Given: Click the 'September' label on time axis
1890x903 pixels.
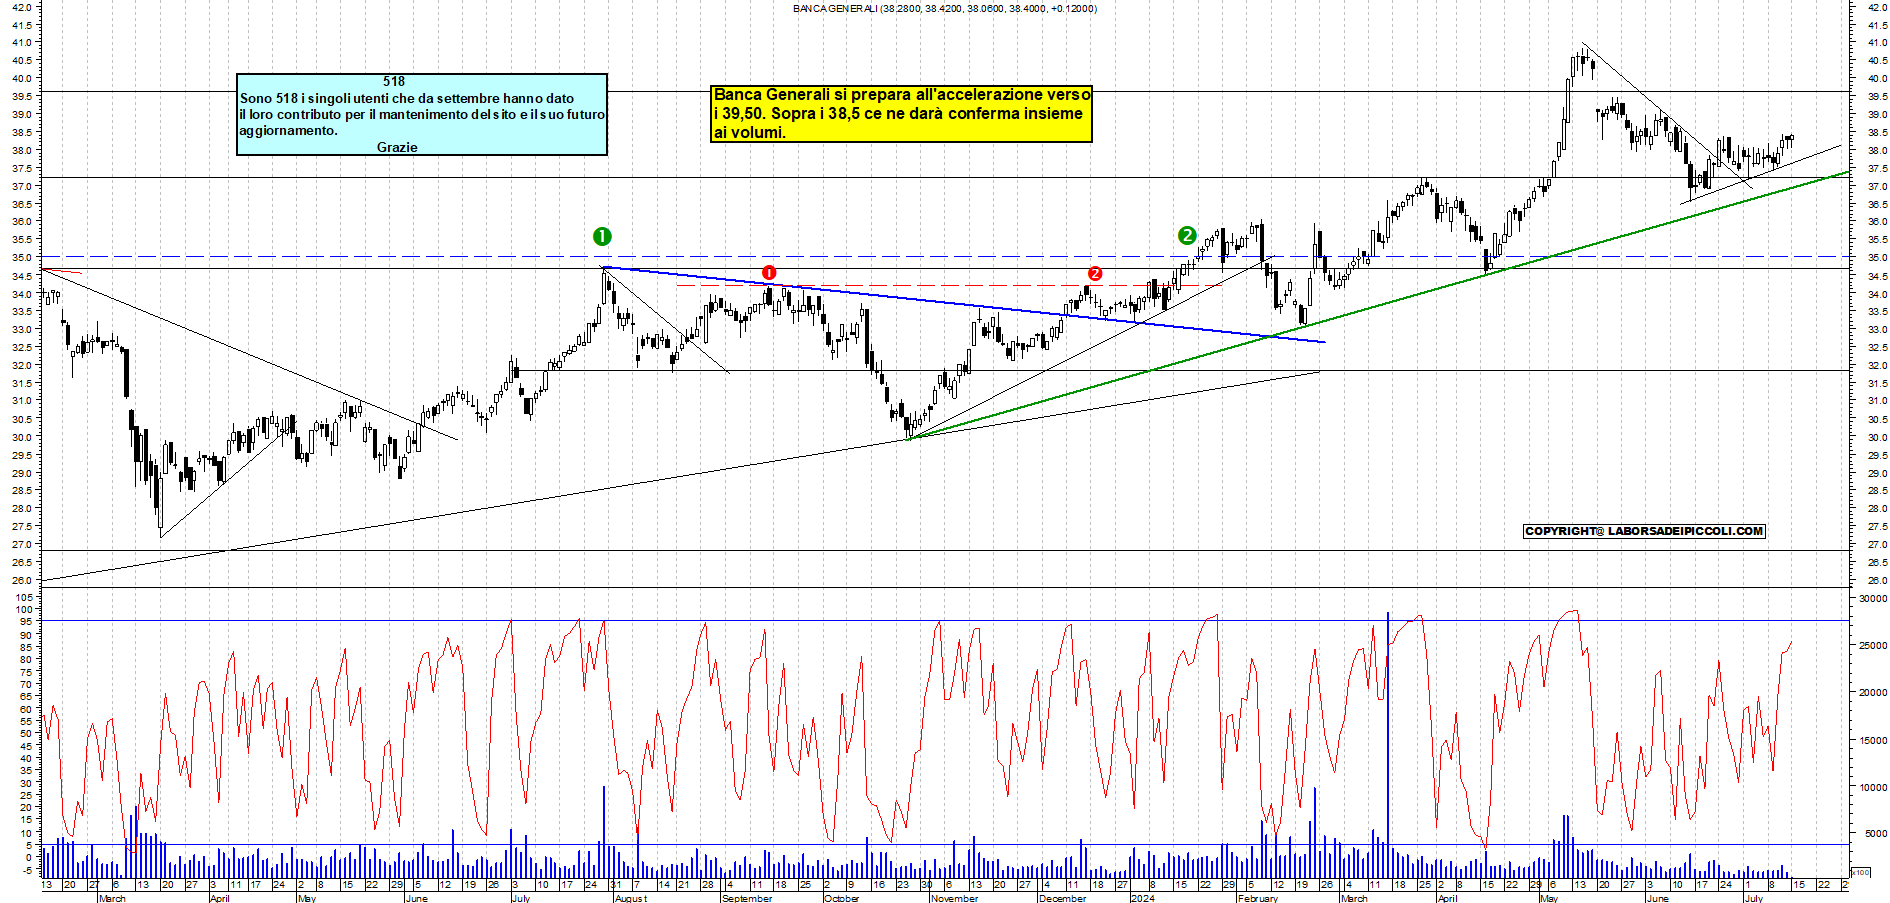Looking at the screenshot, I should [x=746, y=898].
